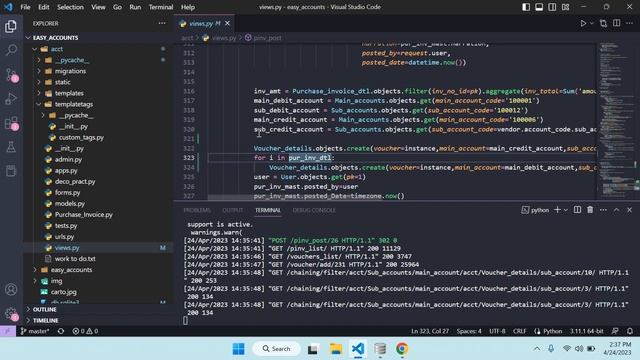Image resolution: width=640 pixels, height=360 pixels.
Task: Switch to the Output panel tab
Action: pos(233,210)
